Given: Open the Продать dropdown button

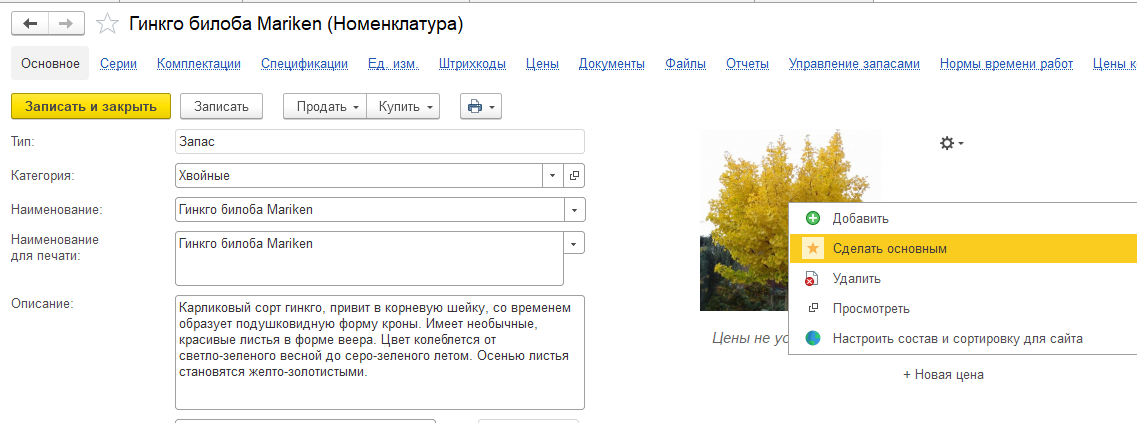Looking at the screenshot, I should (x=325, y=106).
